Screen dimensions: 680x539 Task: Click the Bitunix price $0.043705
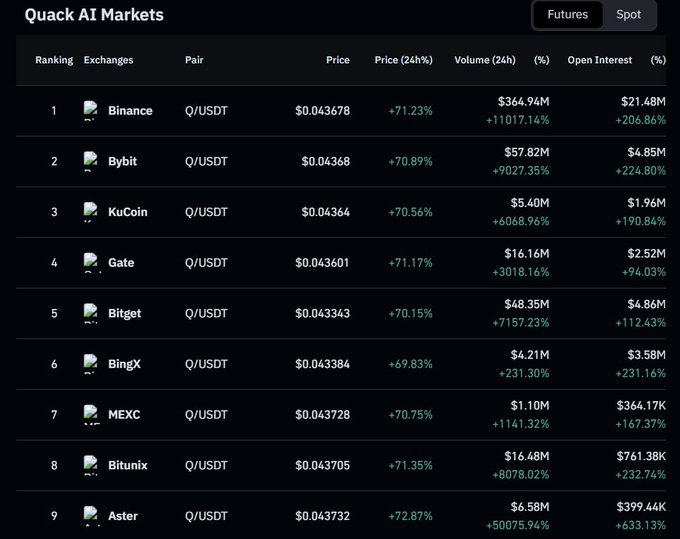coord(322,465)
